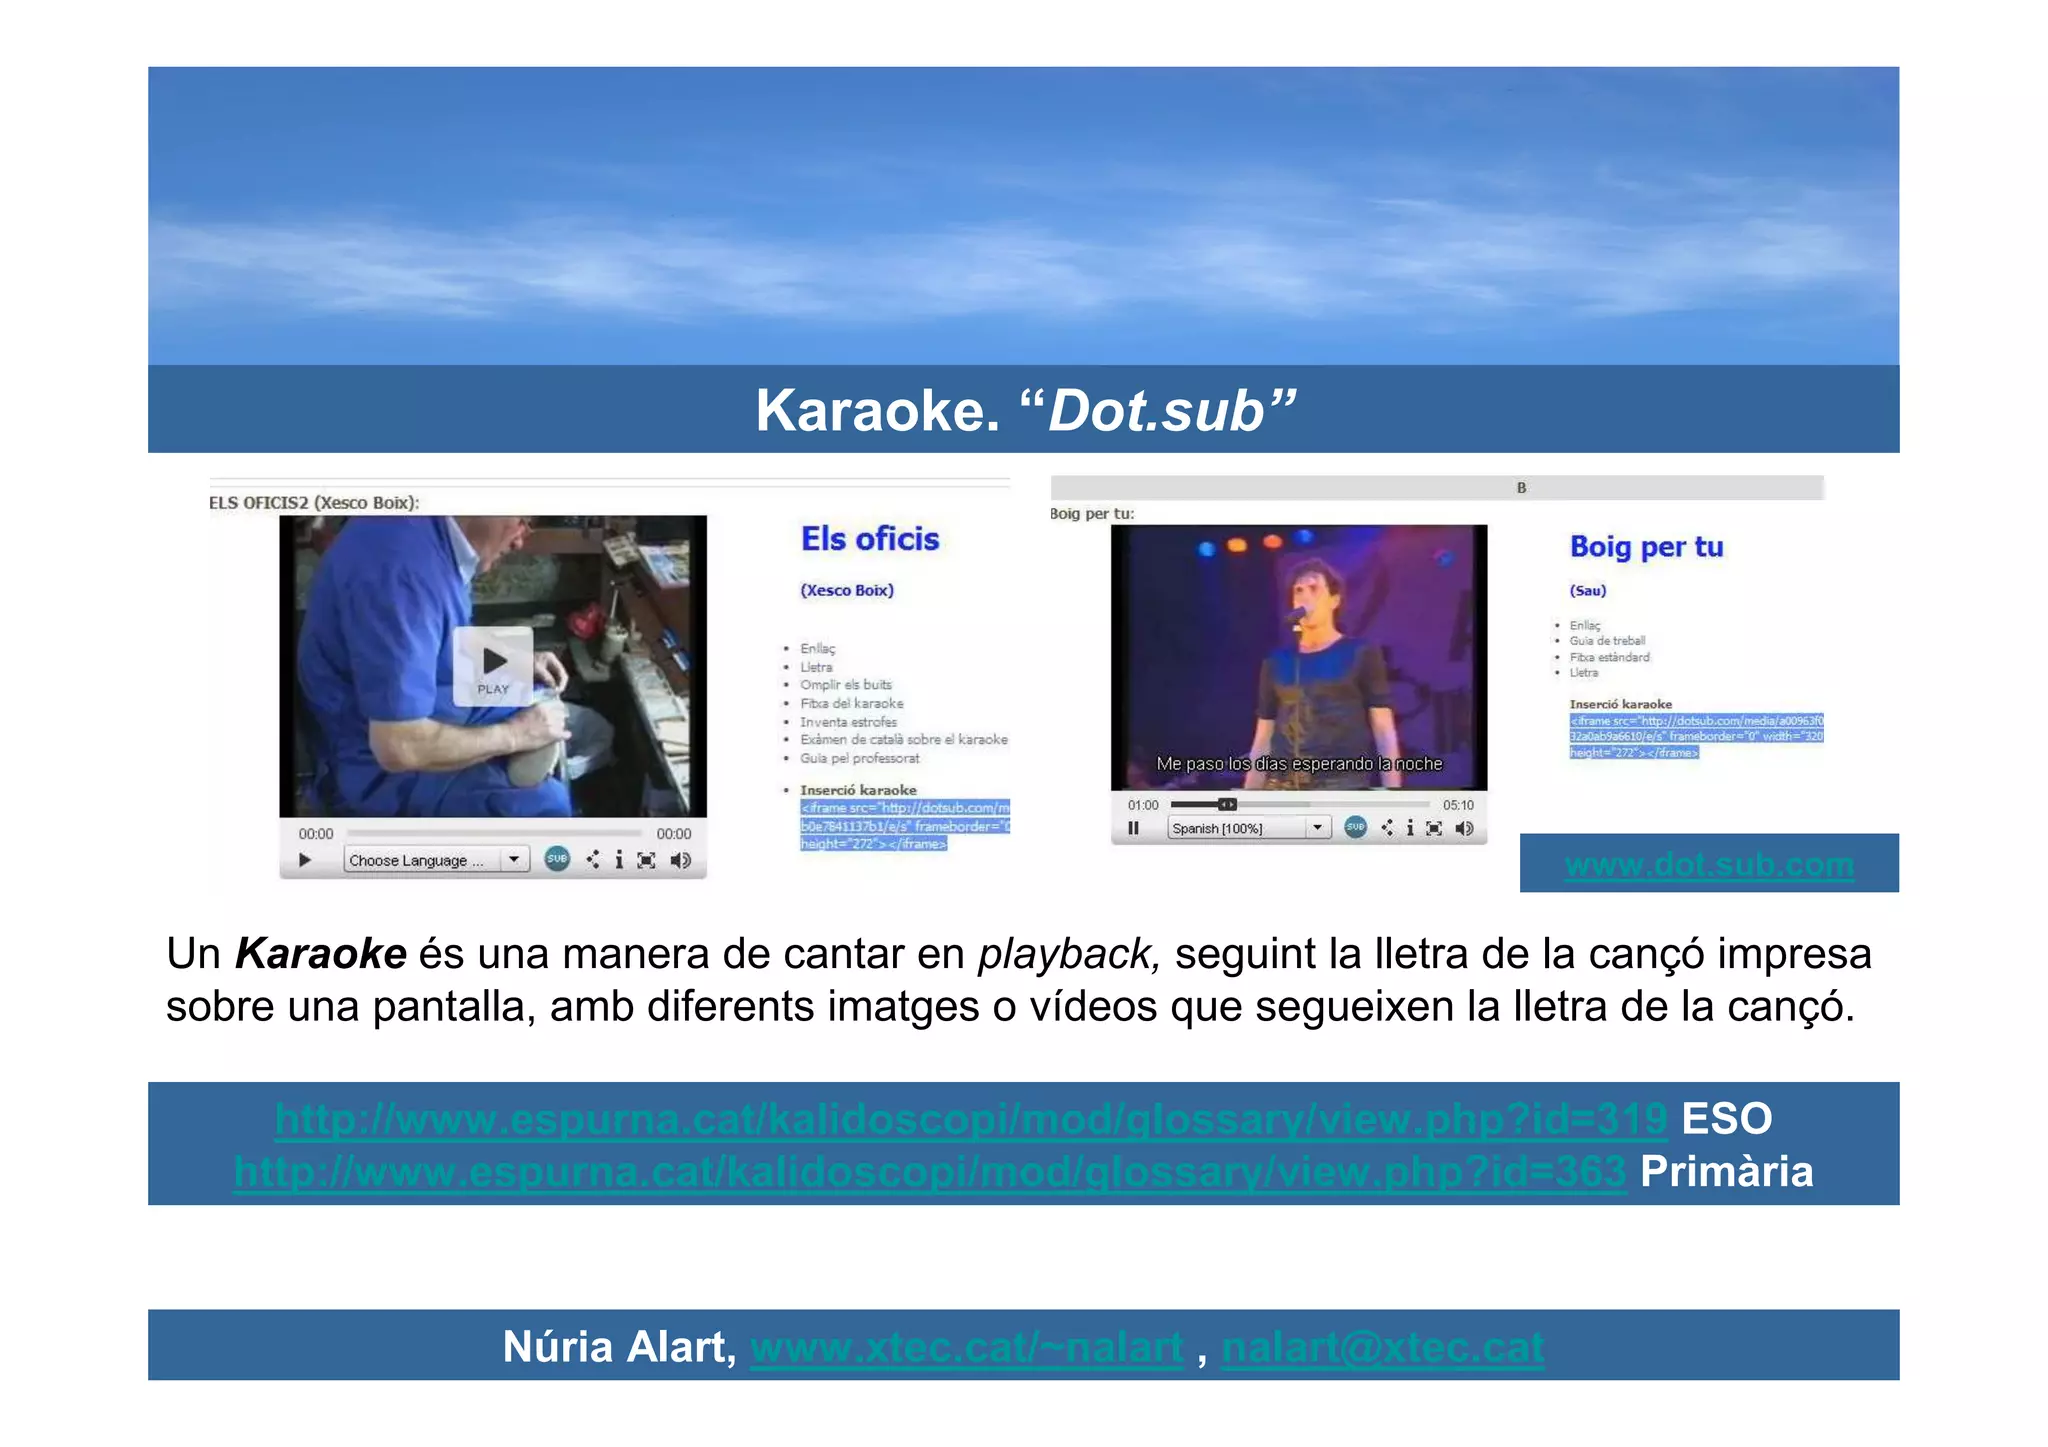The image size is (2048, 1447).
Task: Mute volume in the Els oficis player
Action: [x=680, y=860]
